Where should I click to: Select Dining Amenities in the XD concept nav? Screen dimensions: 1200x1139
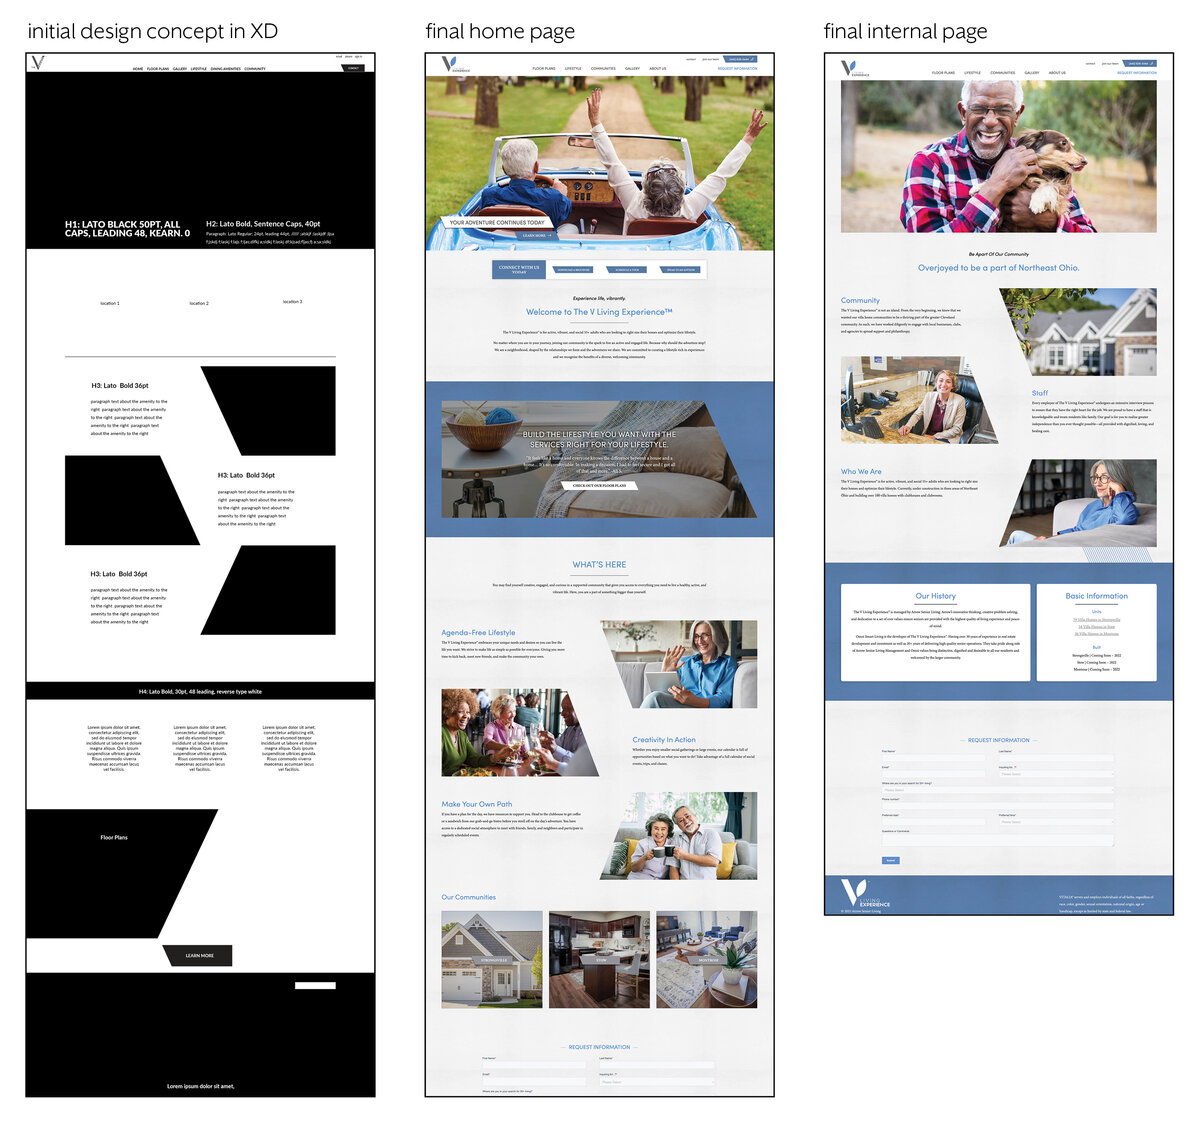(x=226, y=69)
